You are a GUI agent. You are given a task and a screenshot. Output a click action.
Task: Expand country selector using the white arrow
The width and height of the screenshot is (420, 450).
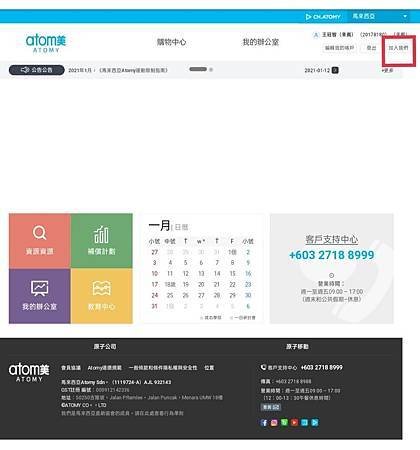(x=405, y=16)
